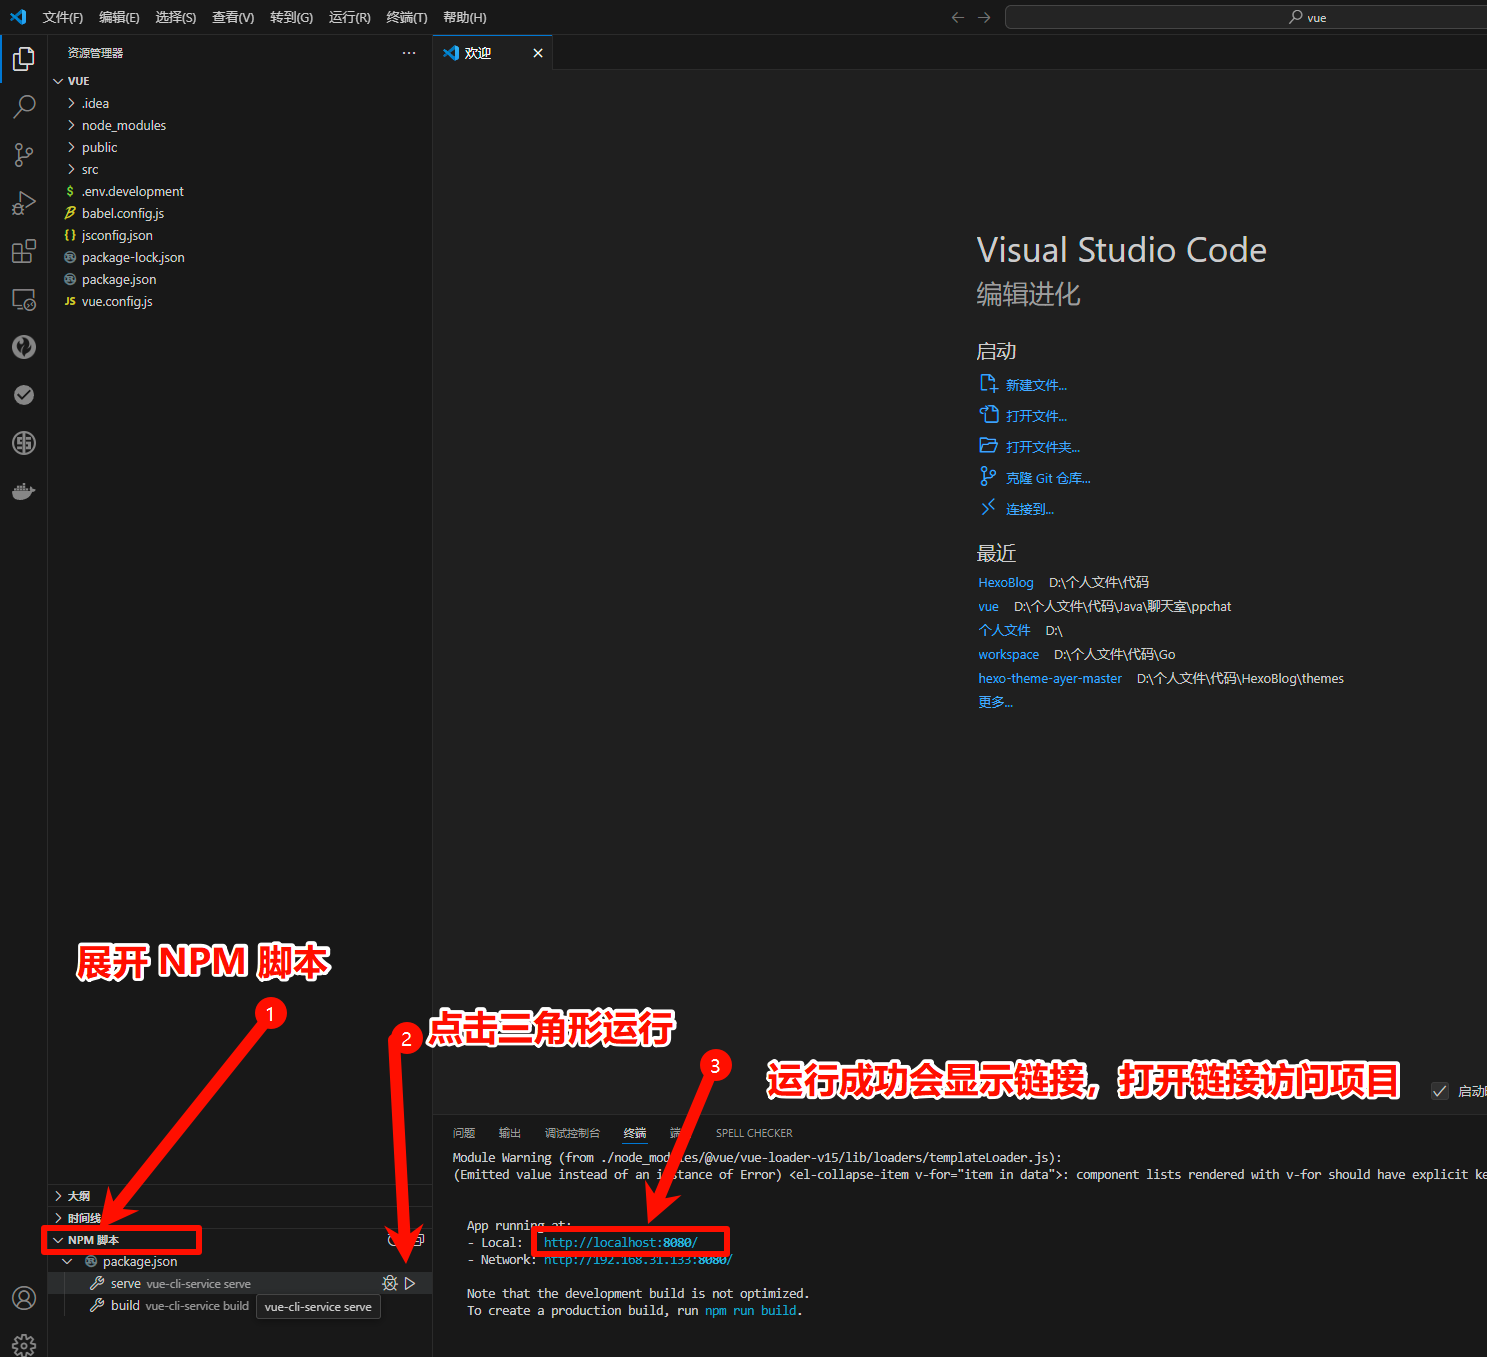Screen dimensions: 1487x1357
Task: Click the 更多... recent link
Action: [x=995, y=702]
